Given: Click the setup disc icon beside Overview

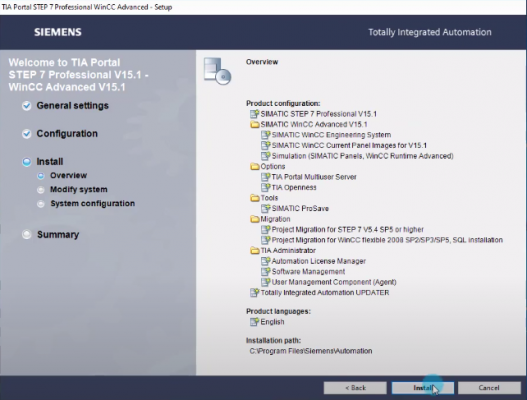Looking at the screenshot, I should point(217,71).
